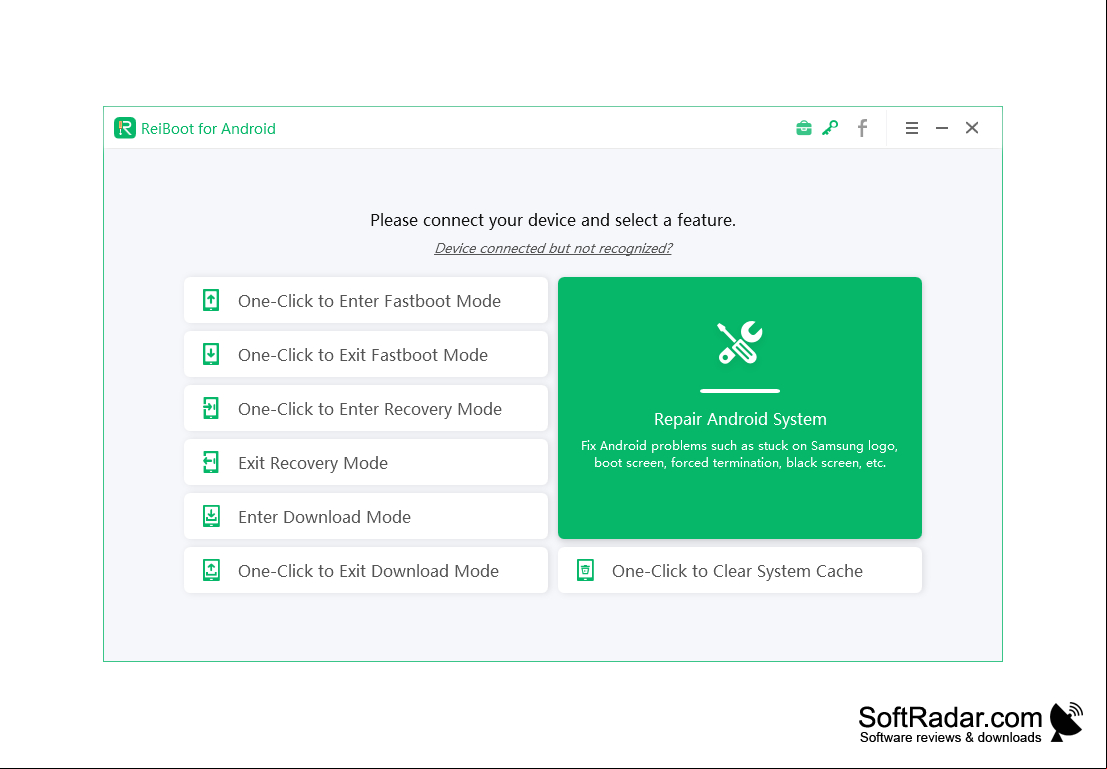The image size is (1107, 769).
Task: Click the key registration icon
Action: point(830,128)
